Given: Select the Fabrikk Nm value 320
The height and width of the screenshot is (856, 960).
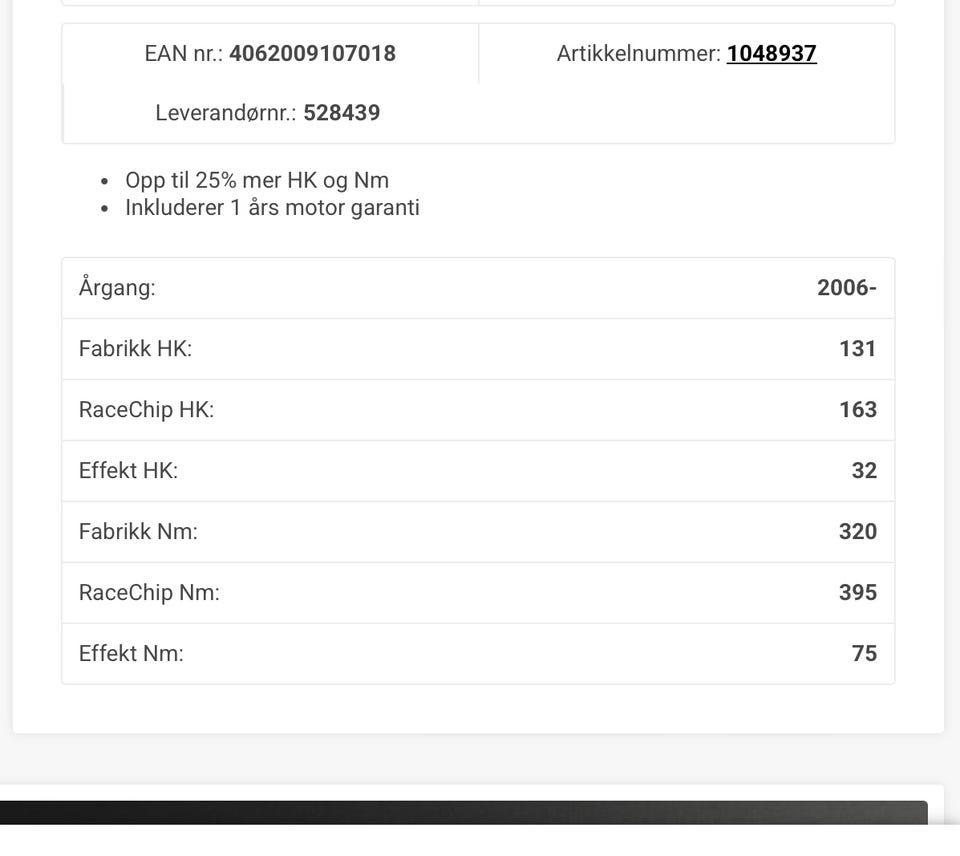Looking at the screenshot, I should pyautogui.click(x=858, y=532).
